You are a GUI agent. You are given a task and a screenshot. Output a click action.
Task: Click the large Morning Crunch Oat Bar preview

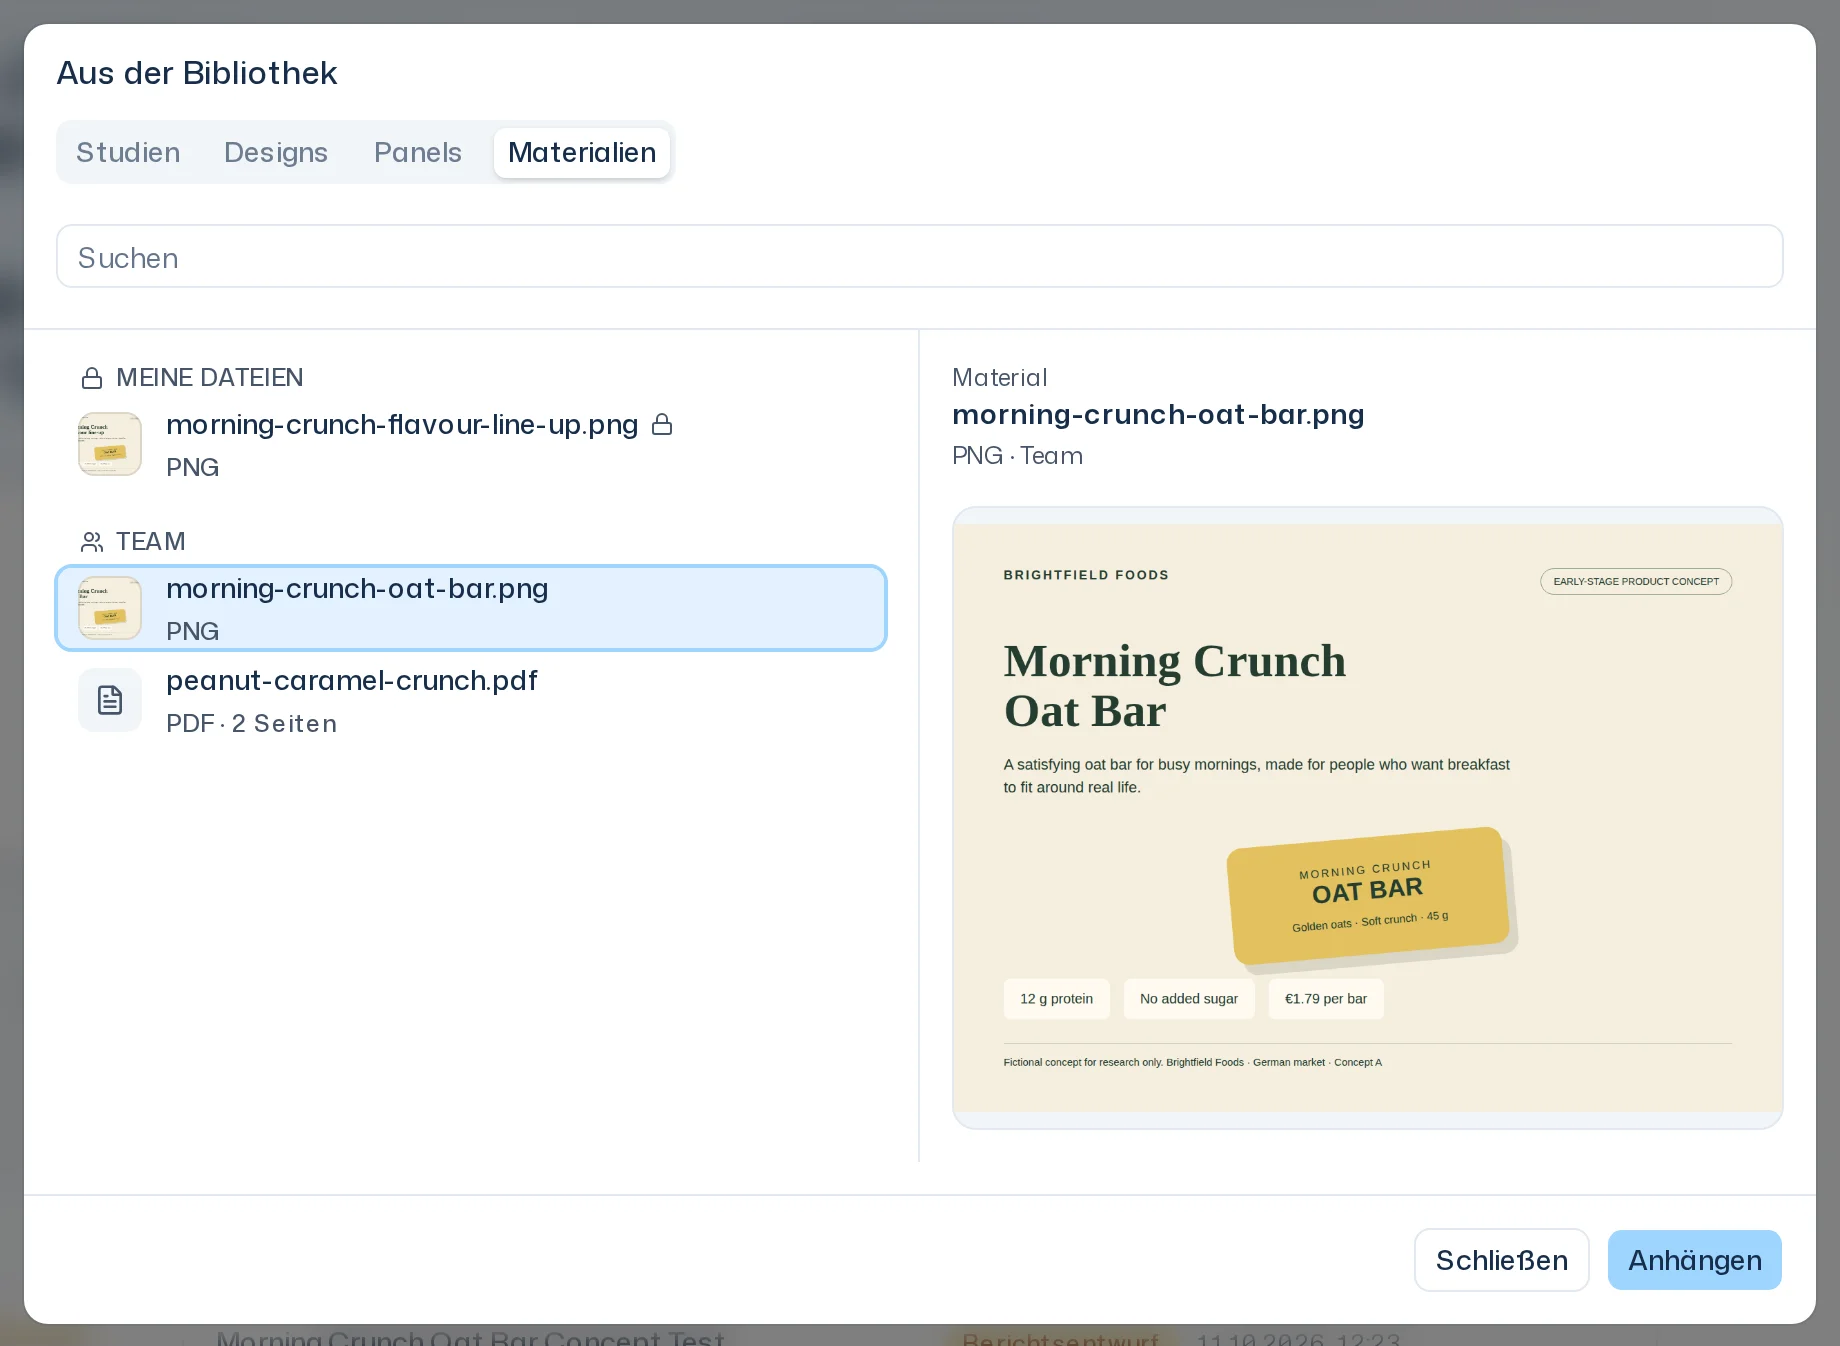(1367, 818)
